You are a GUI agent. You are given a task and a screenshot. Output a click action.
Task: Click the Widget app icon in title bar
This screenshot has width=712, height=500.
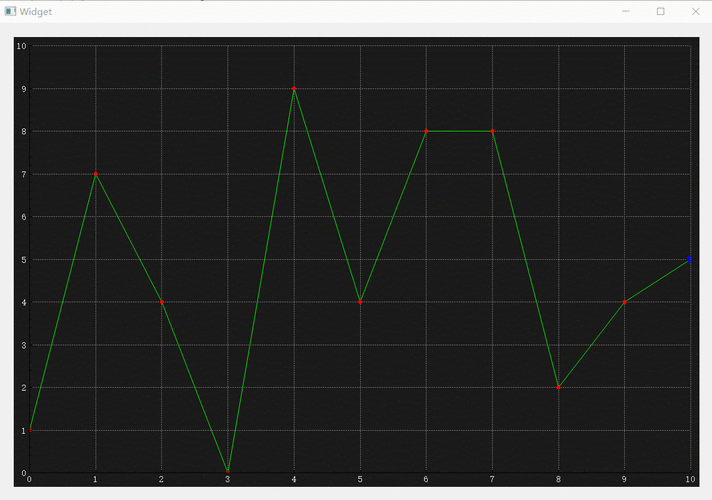[x=10, y=11]
